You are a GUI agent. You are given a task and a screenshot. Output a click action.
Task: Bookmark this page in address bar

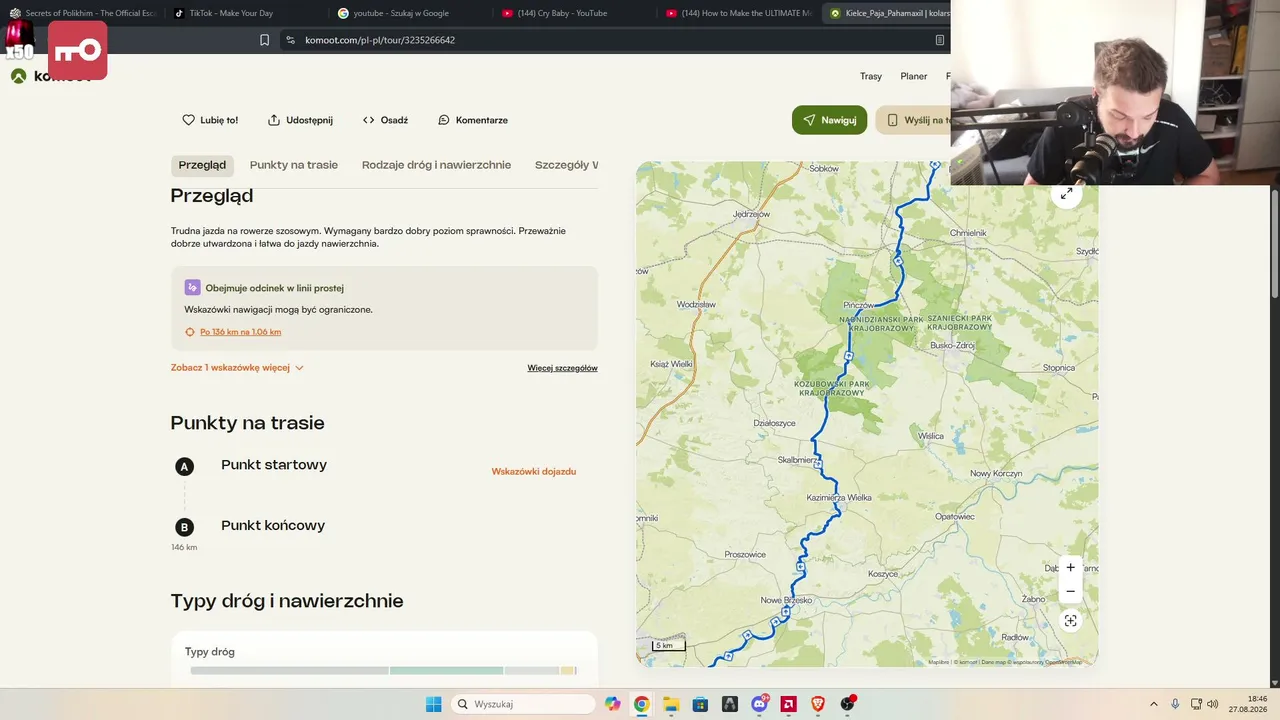[265, 40]
